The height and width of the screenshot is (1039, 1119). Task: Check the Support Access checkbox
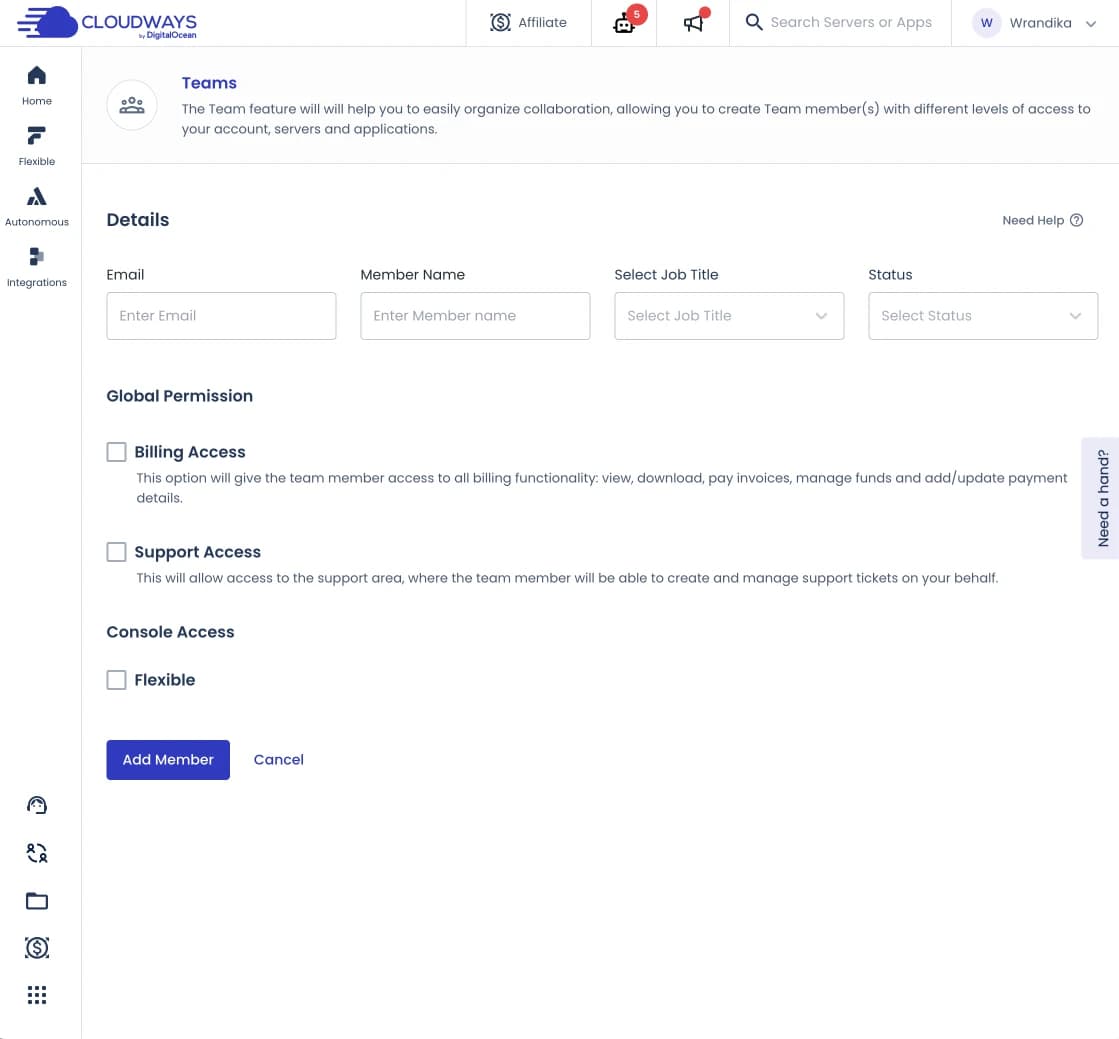pyautogui.click(x=117, y=552)
